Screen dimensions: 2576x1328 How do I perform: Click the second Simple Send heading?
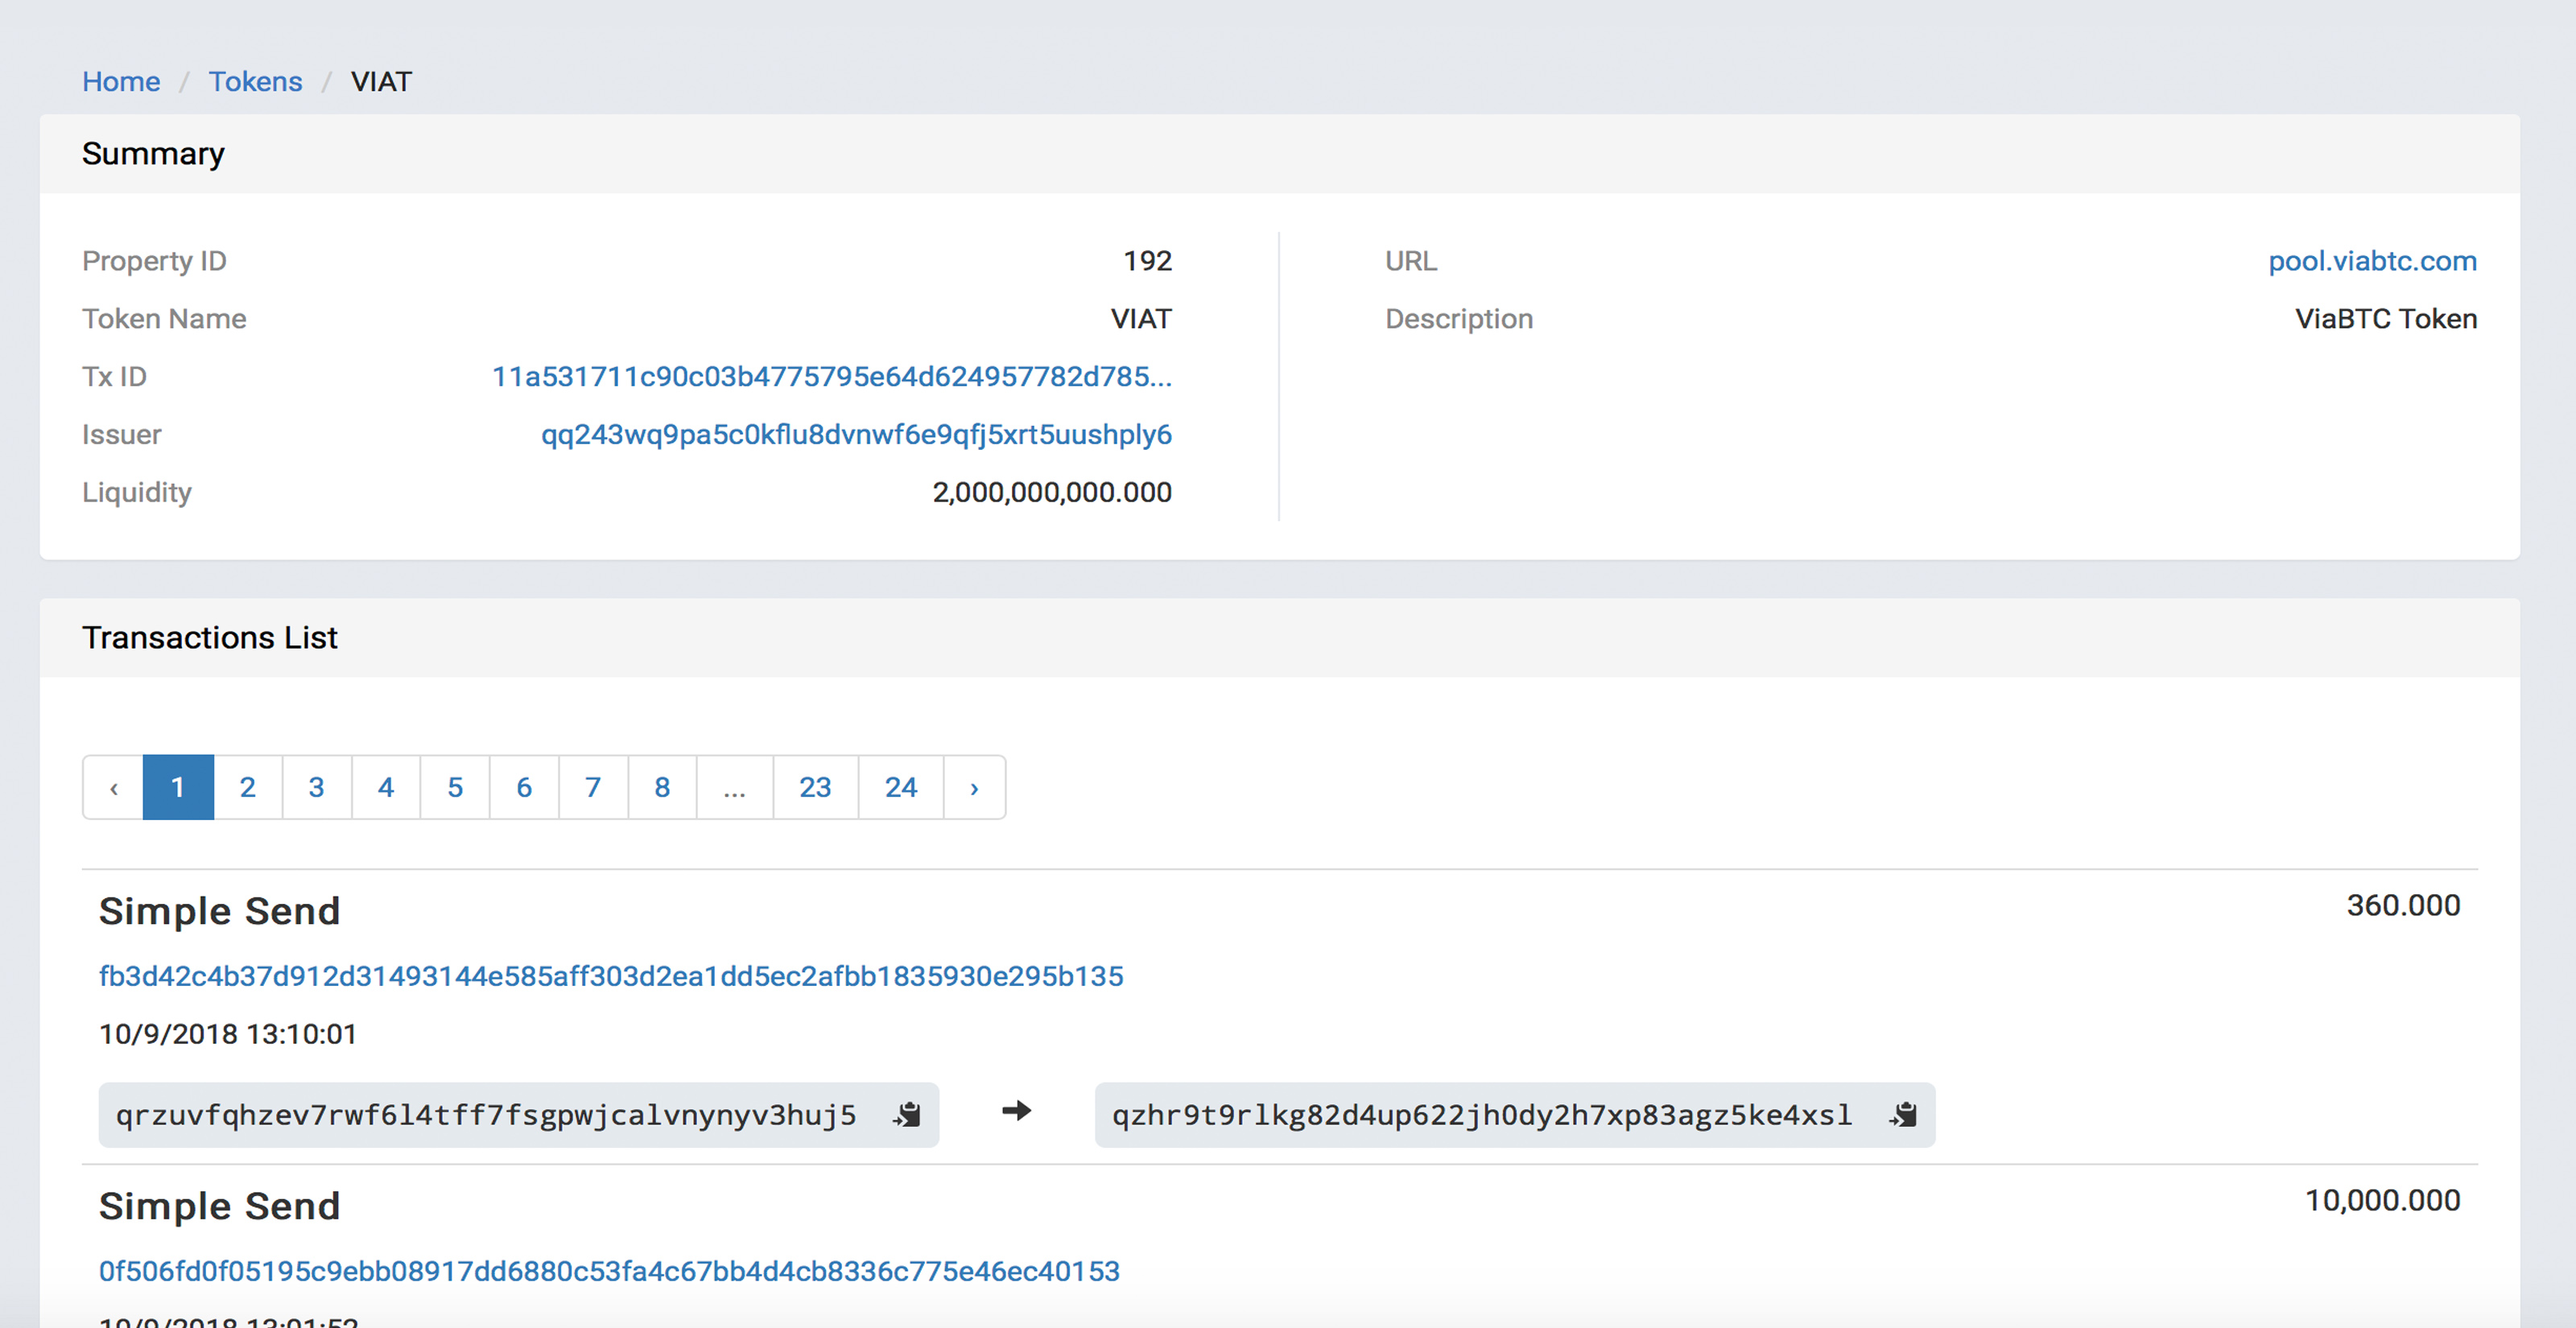click(x=220, y=1206)
